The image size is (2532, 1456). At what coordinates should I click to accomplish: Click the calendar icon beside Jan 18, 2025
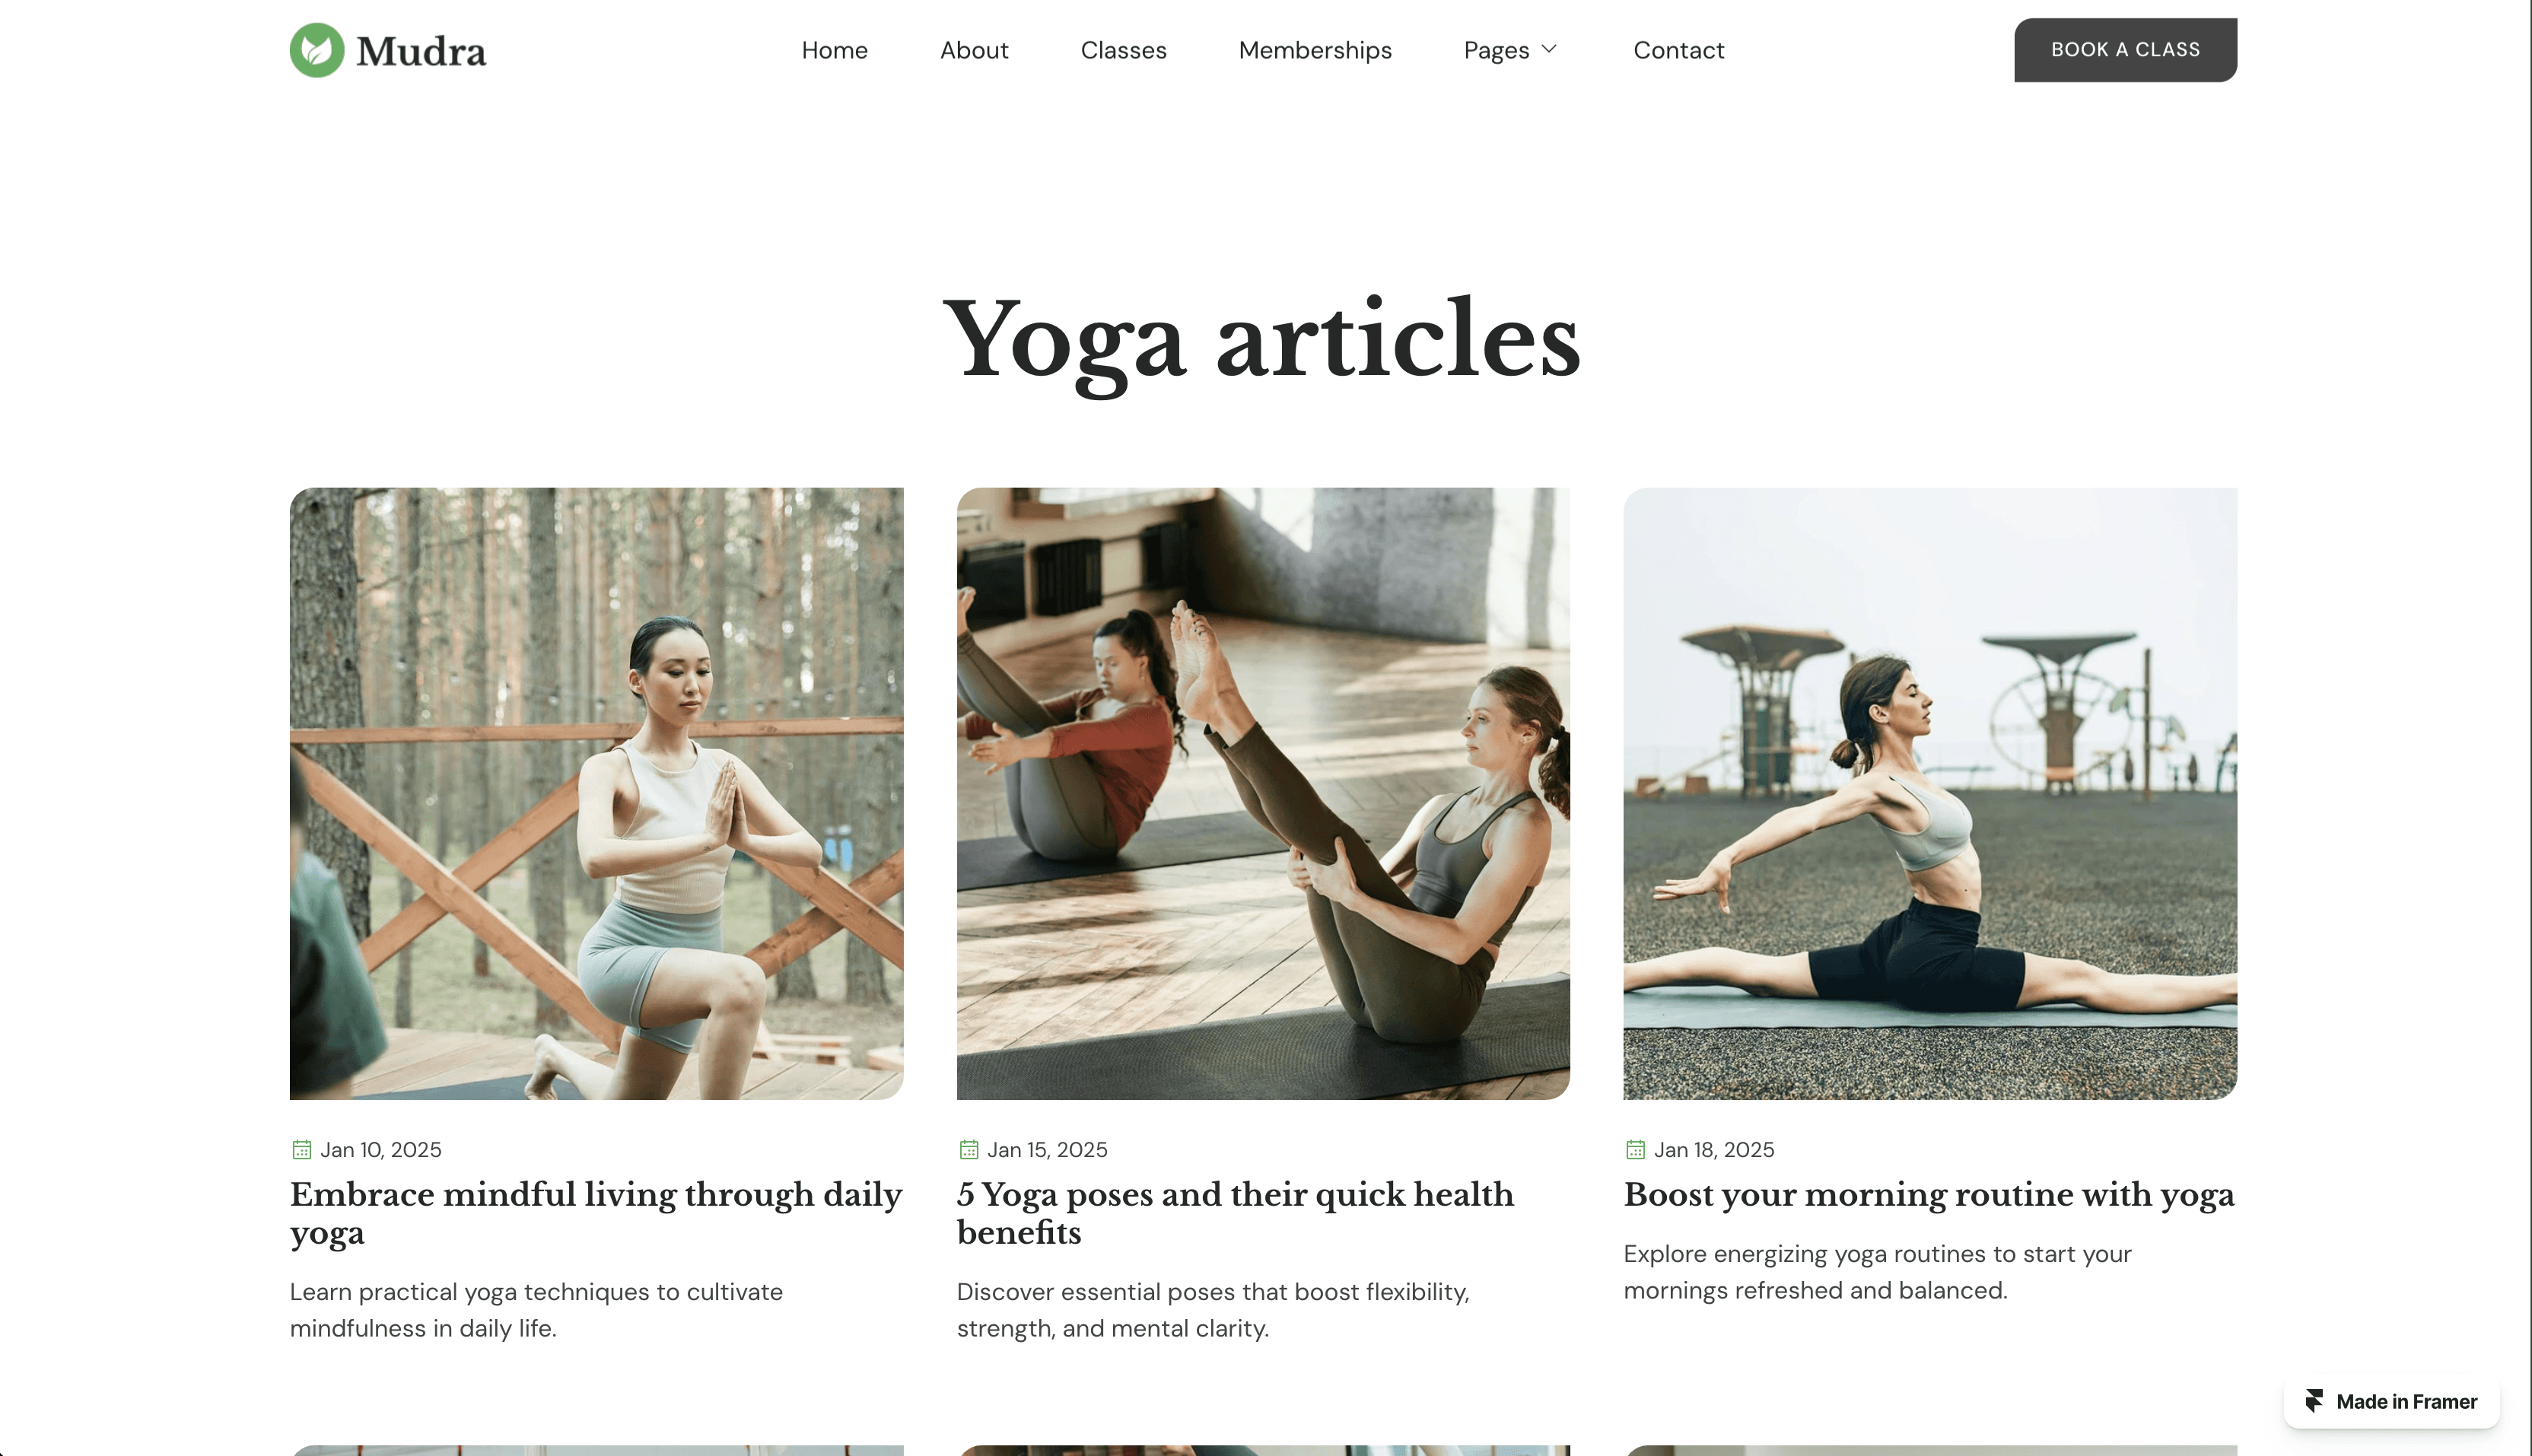click(1635, 1150)
